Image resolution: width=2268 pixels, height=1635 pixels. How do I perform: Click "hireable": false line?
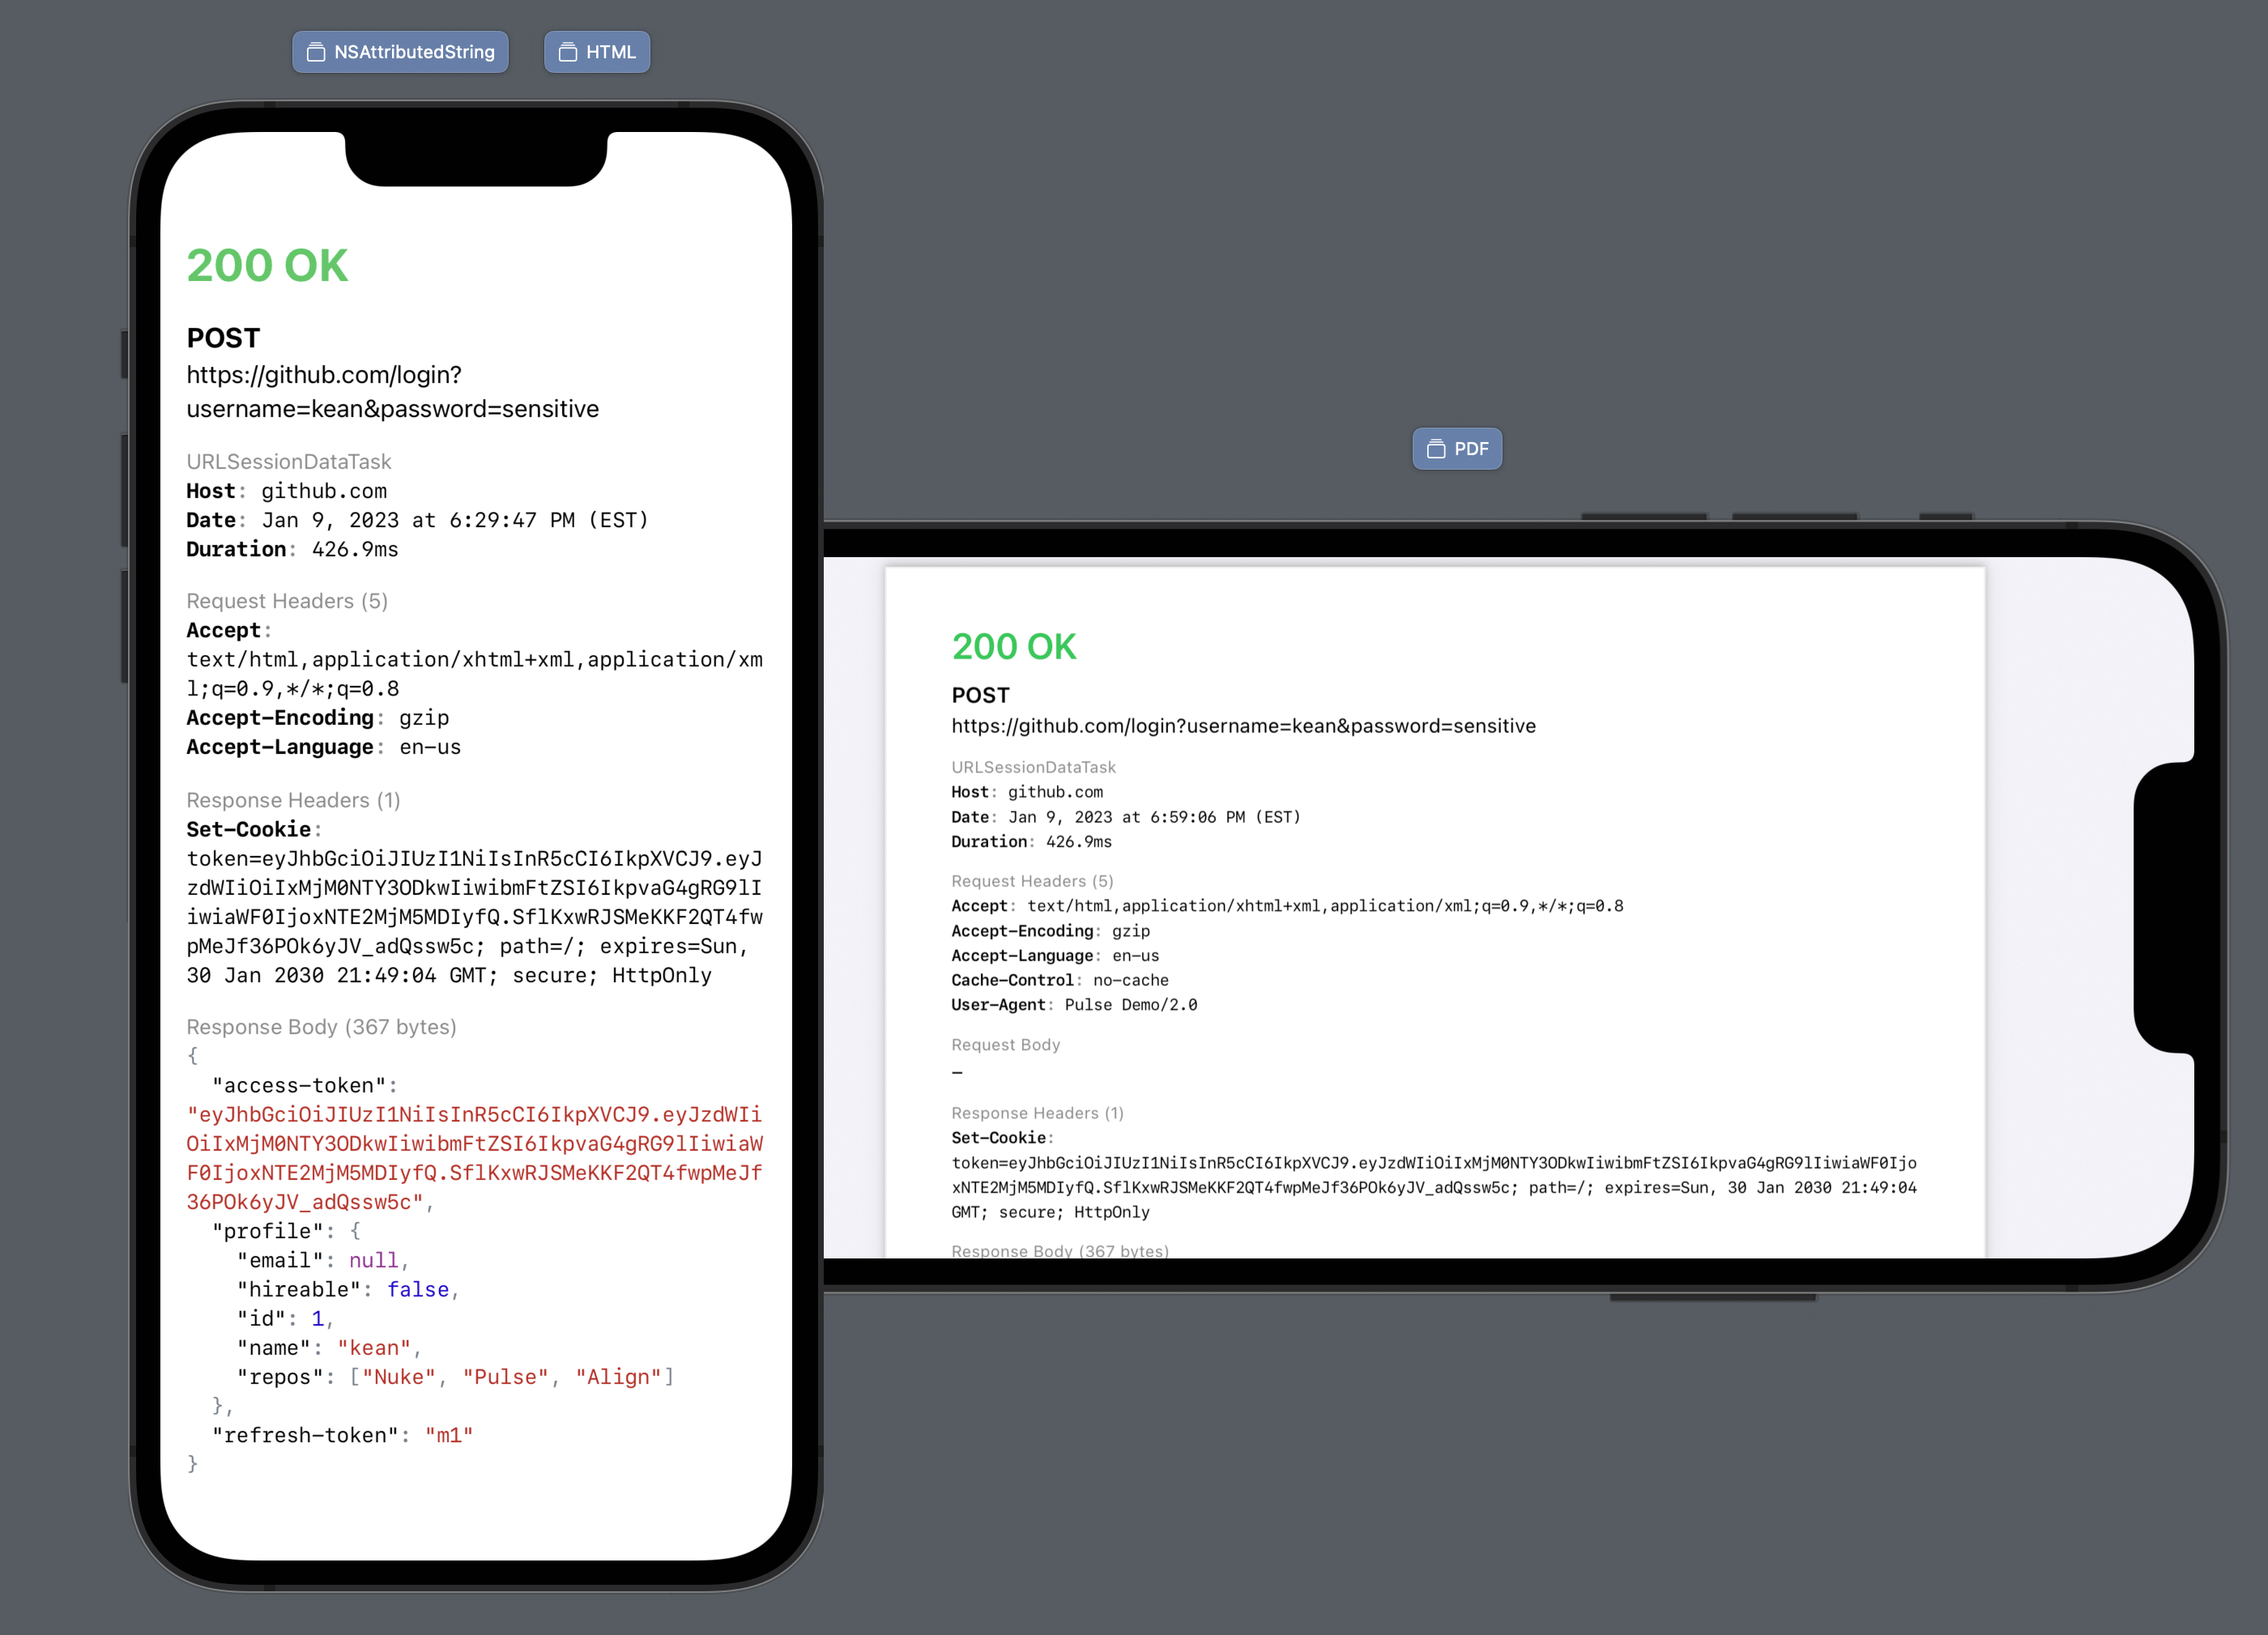[x=347, y=1289]
